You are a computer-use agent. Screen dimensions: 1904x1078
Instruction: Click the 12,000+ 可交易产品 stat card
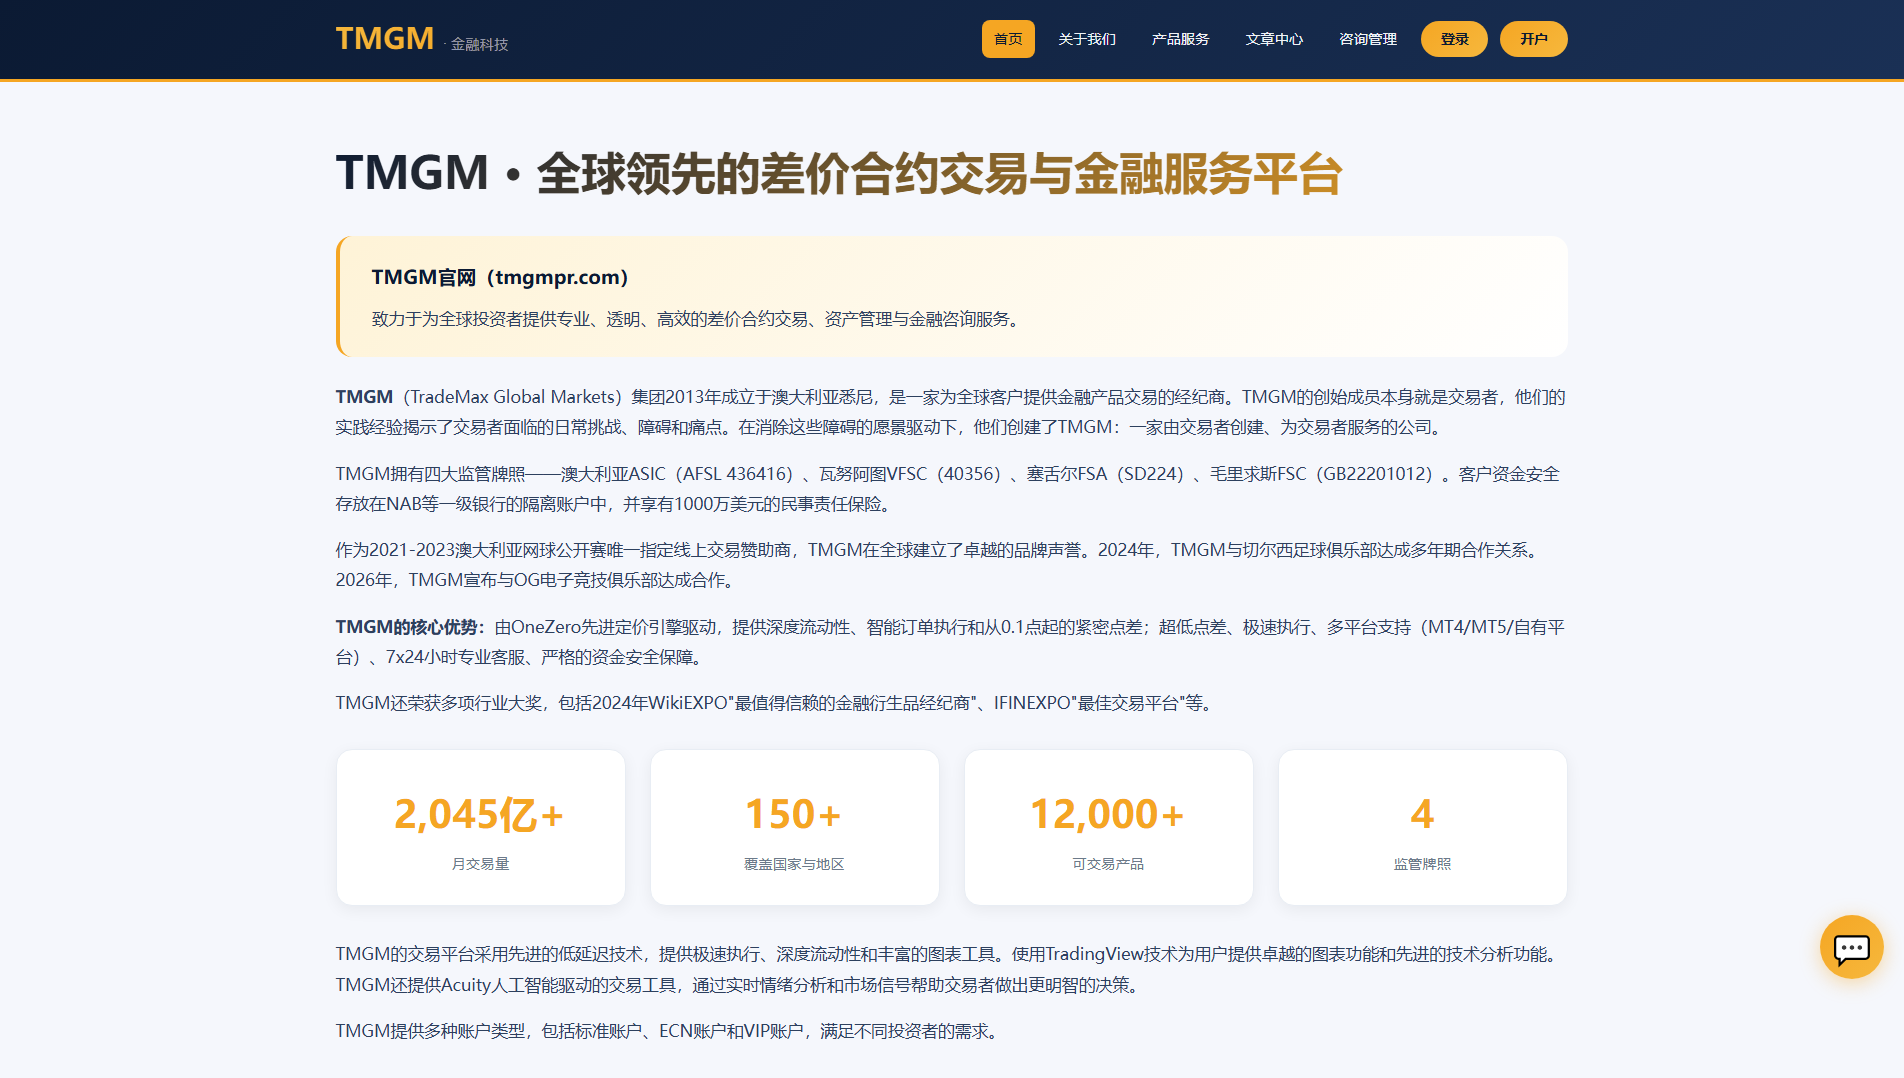1109,828
